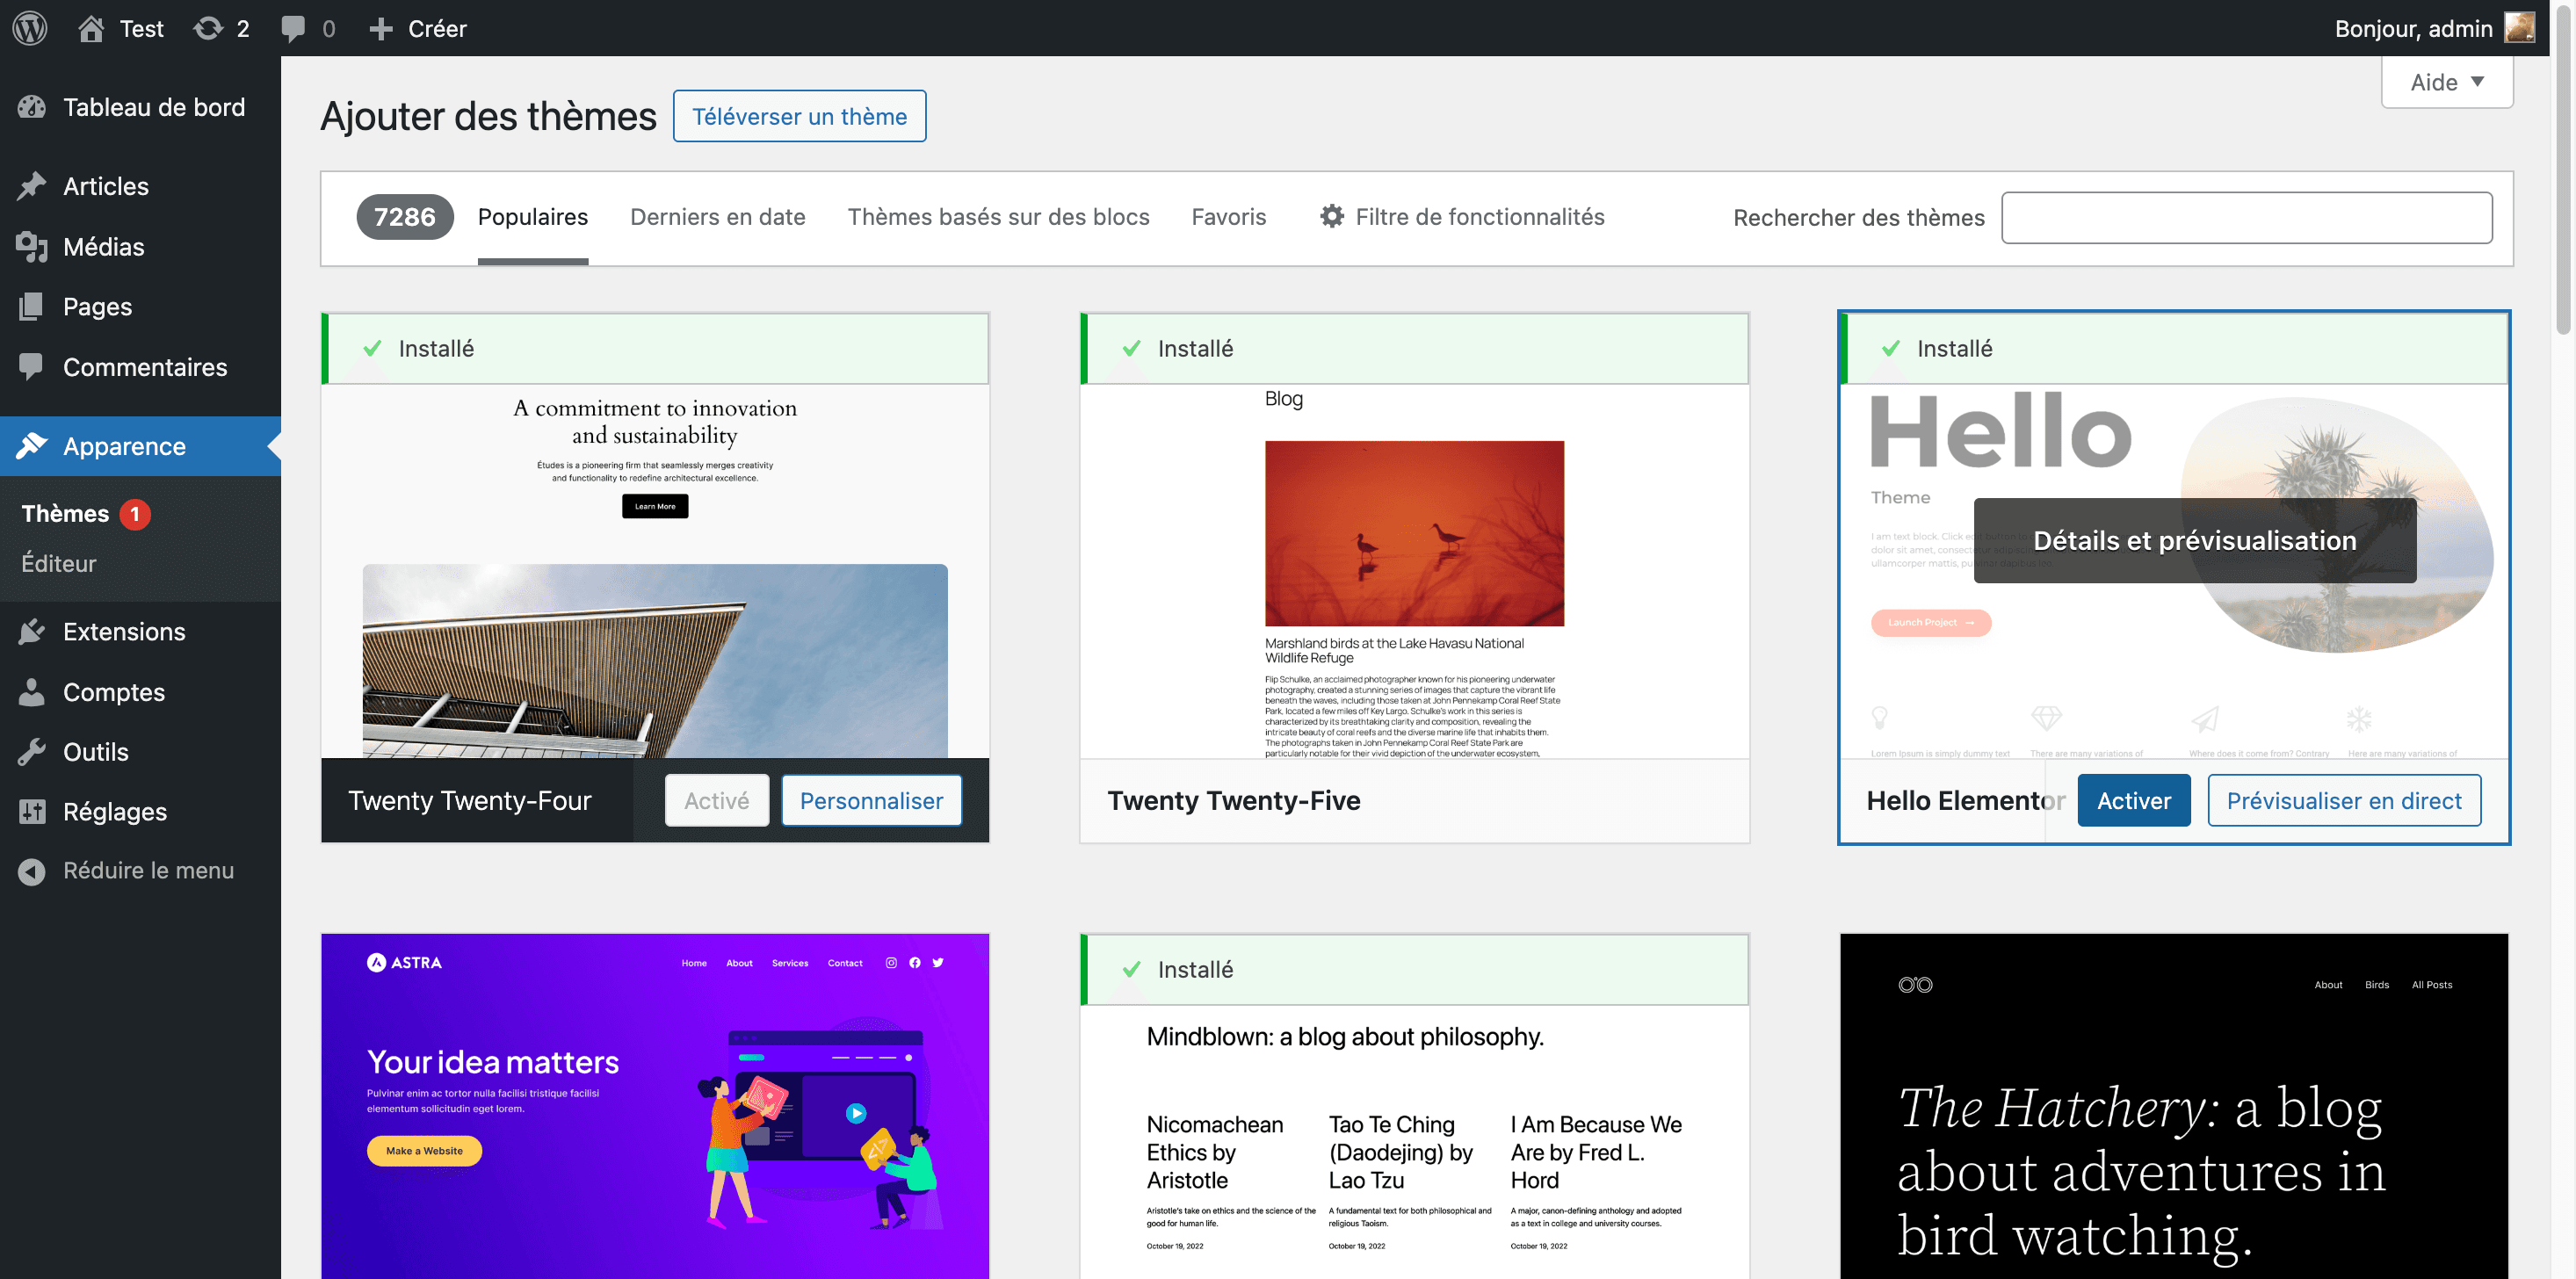Open the Éditeur submenu item
The width and height of the screenshot is (2576, 1279).
pyautogui.click(x=59, y=563)
